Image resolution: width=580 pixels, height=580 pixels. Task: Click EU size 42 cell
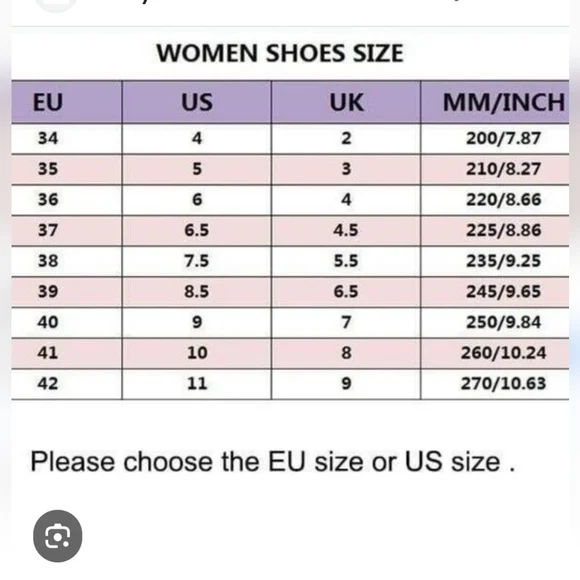67,384
